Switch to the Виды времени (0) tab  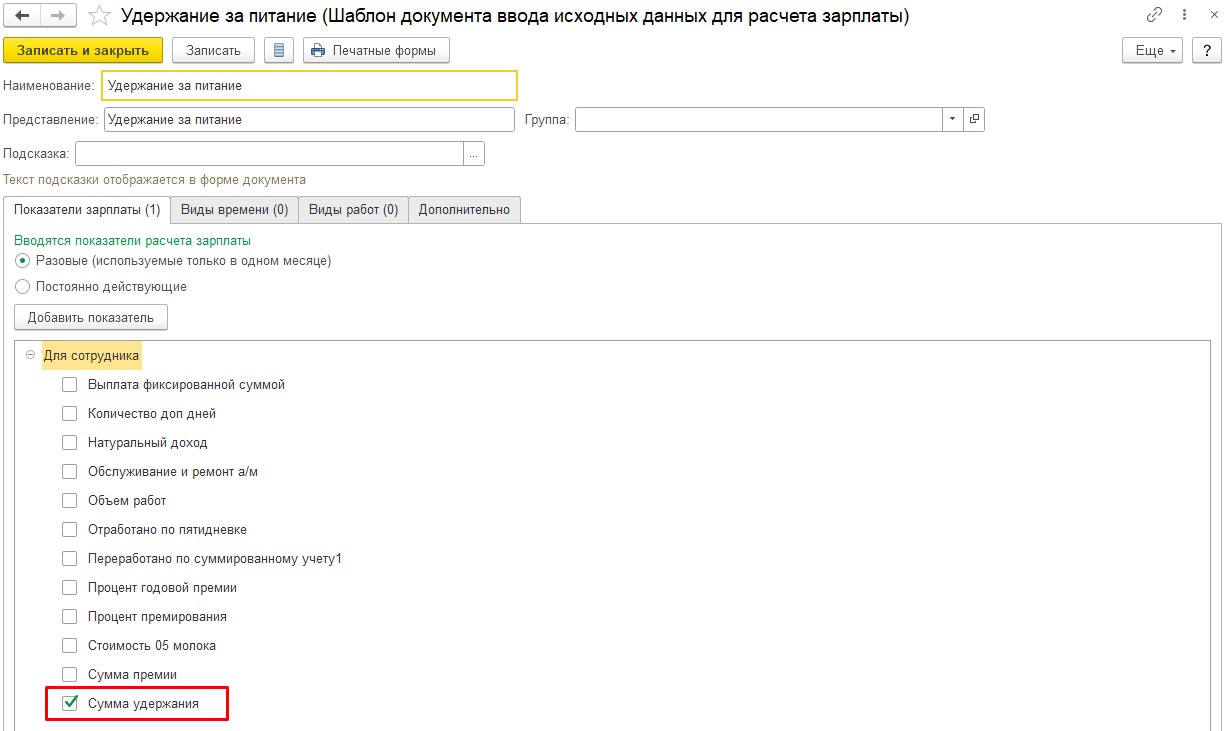234,210
